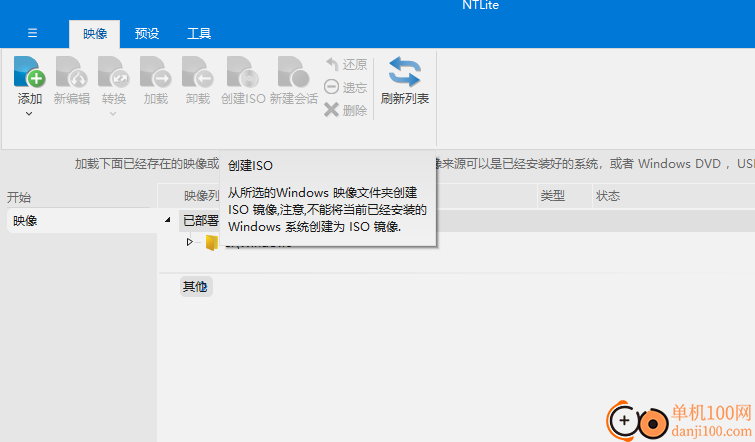The width and height of the screenshot is (755, 442).
Task: Click the 类型 column header
Action: [552, 195]
